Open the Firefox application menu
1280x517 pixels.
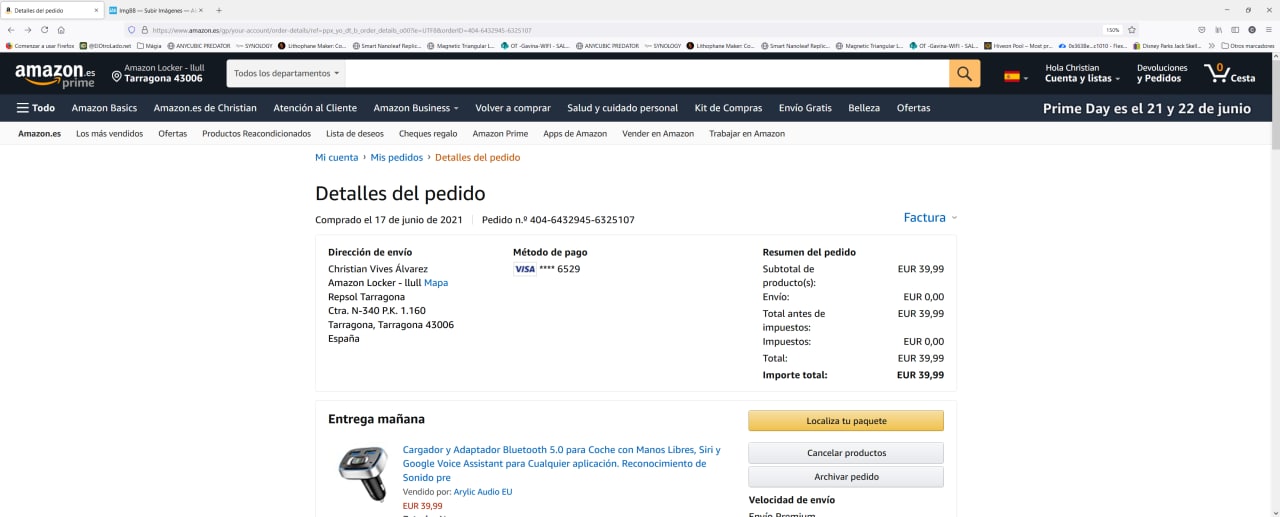point(1269,30)
